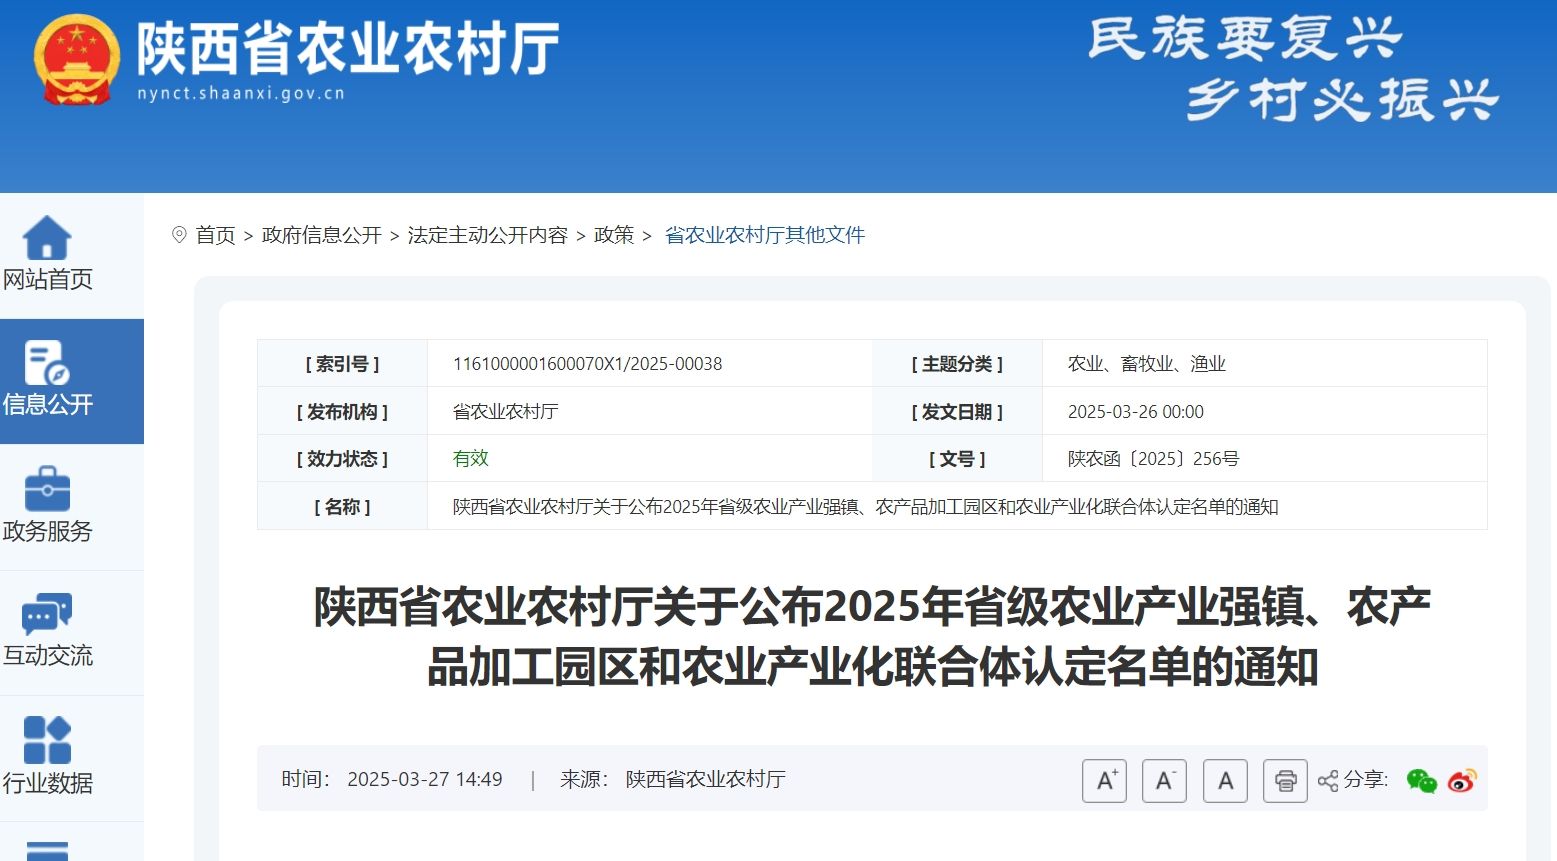Click document number 陕农函〔2025〕256号
This screenshot has height=861, width=1557.
(x=1154, y=458)
